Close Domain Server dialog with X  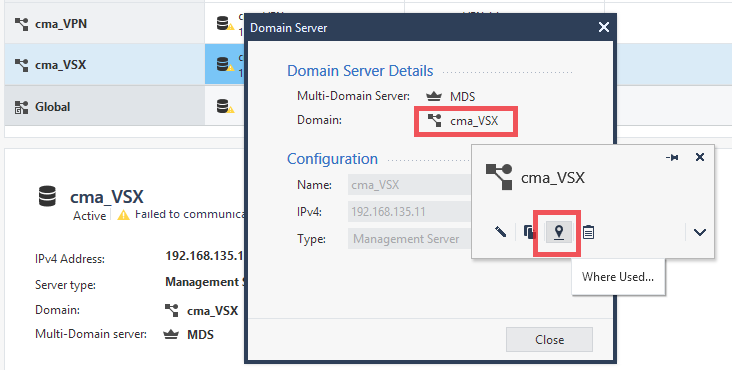click(604, 28)
